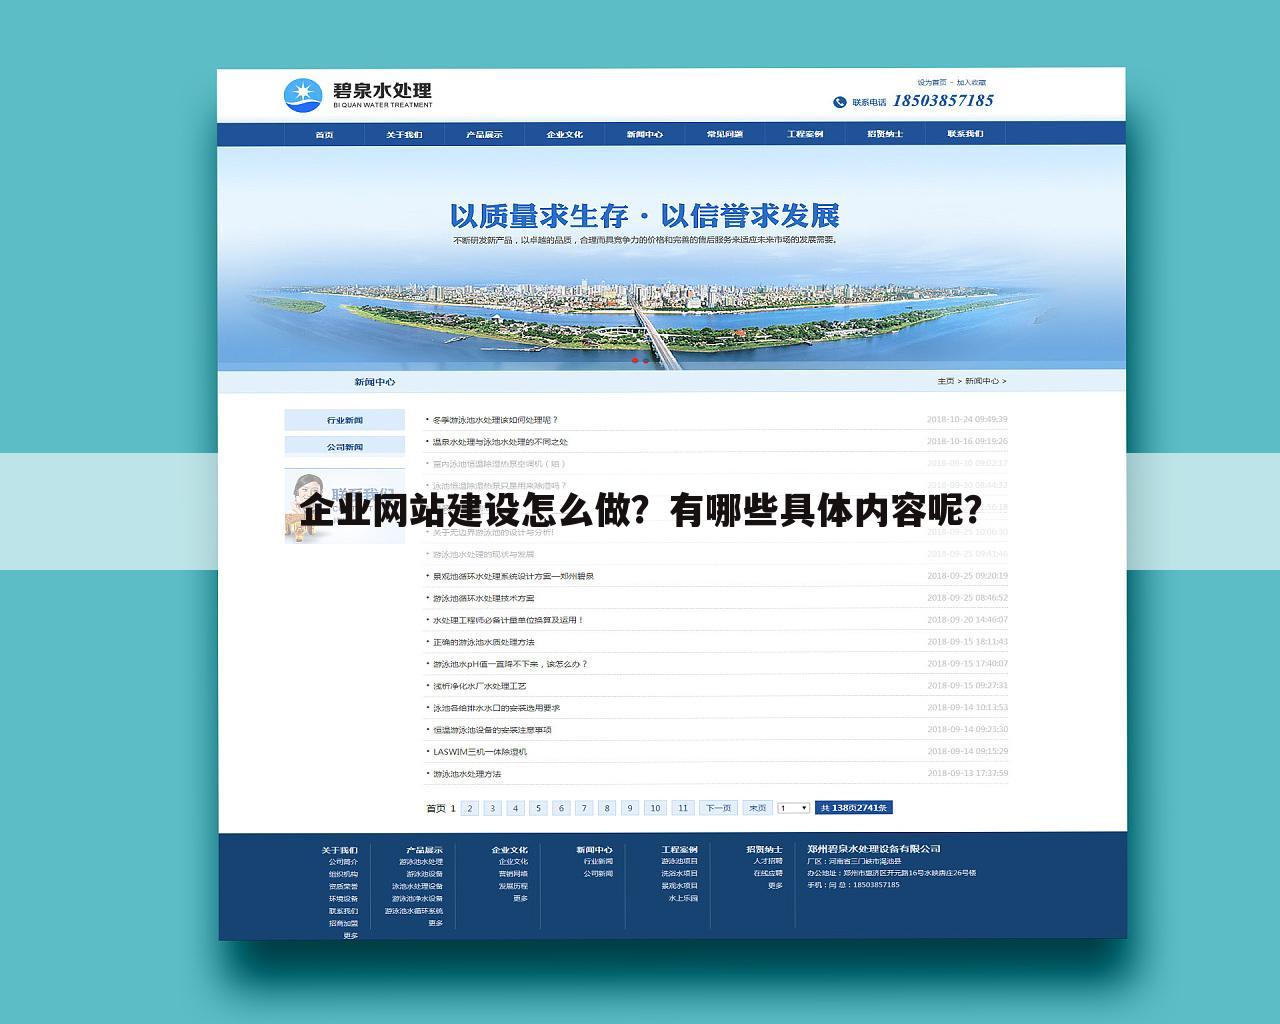The height and width of the screenshot is (1024, 1280).
Task: Open article 恒温游泳池设备的安装注意事项
Action: click(492, 730)
